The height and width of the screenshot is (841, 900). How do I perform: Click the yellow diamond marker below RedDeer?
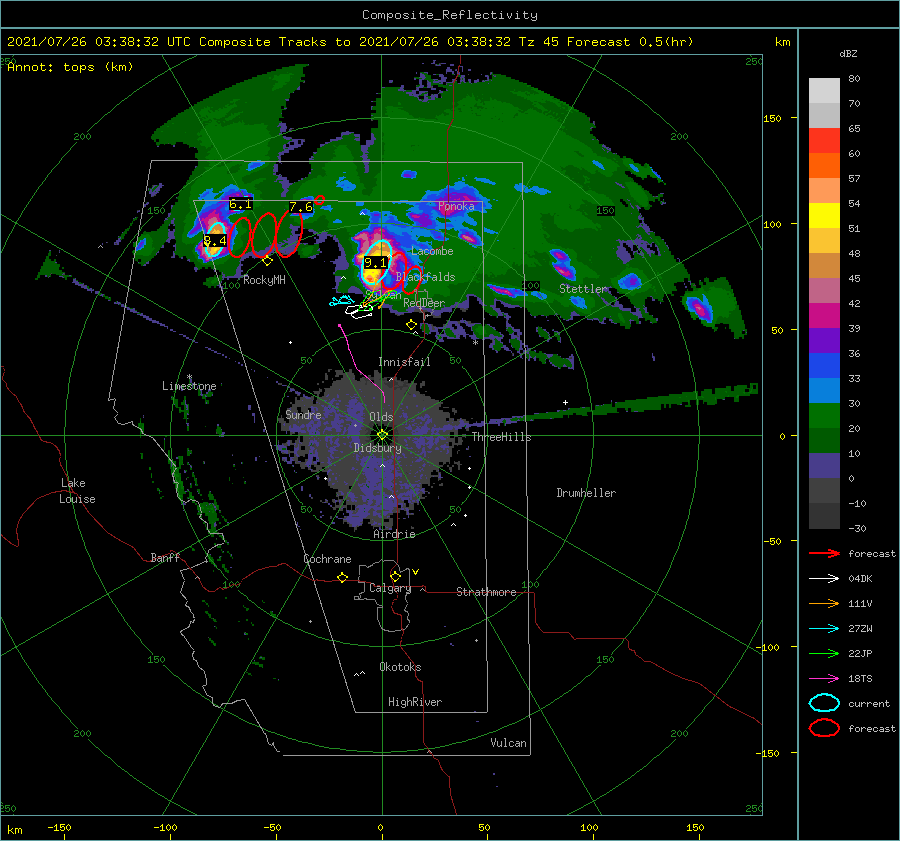click(x=411, y=325)
